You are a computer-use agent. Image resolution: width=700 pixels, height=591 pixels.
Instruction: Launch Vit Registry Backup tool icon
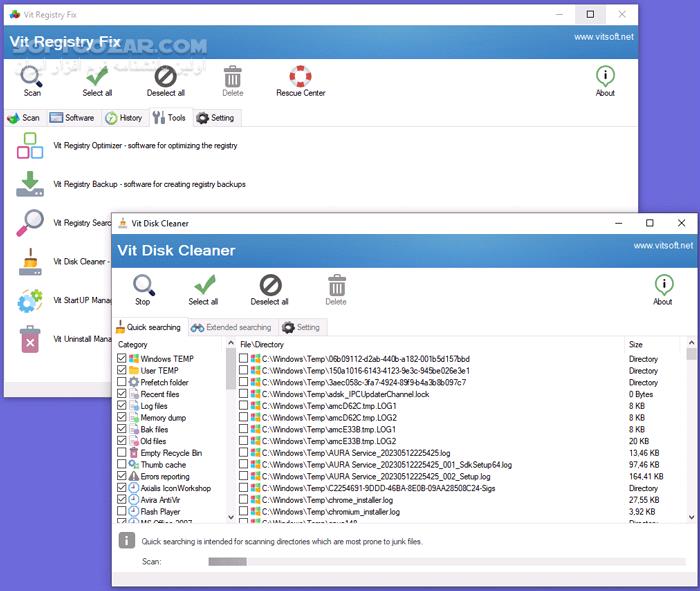pos(30,184)
